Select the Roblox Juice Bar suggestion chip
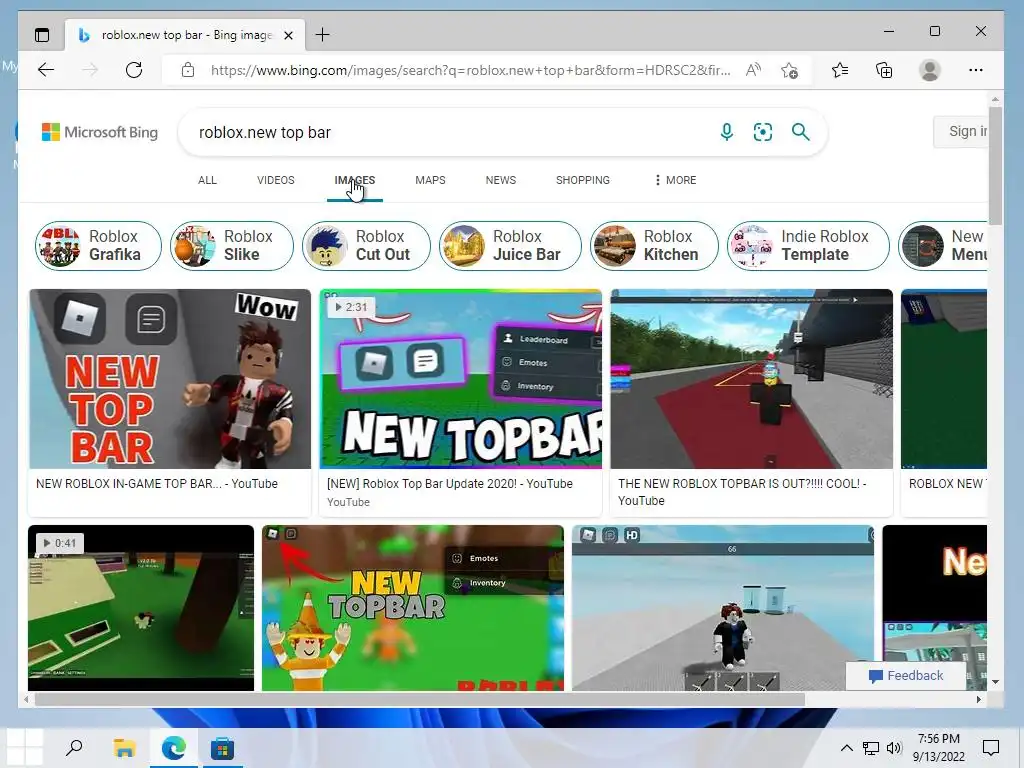 tap(510, 246)
